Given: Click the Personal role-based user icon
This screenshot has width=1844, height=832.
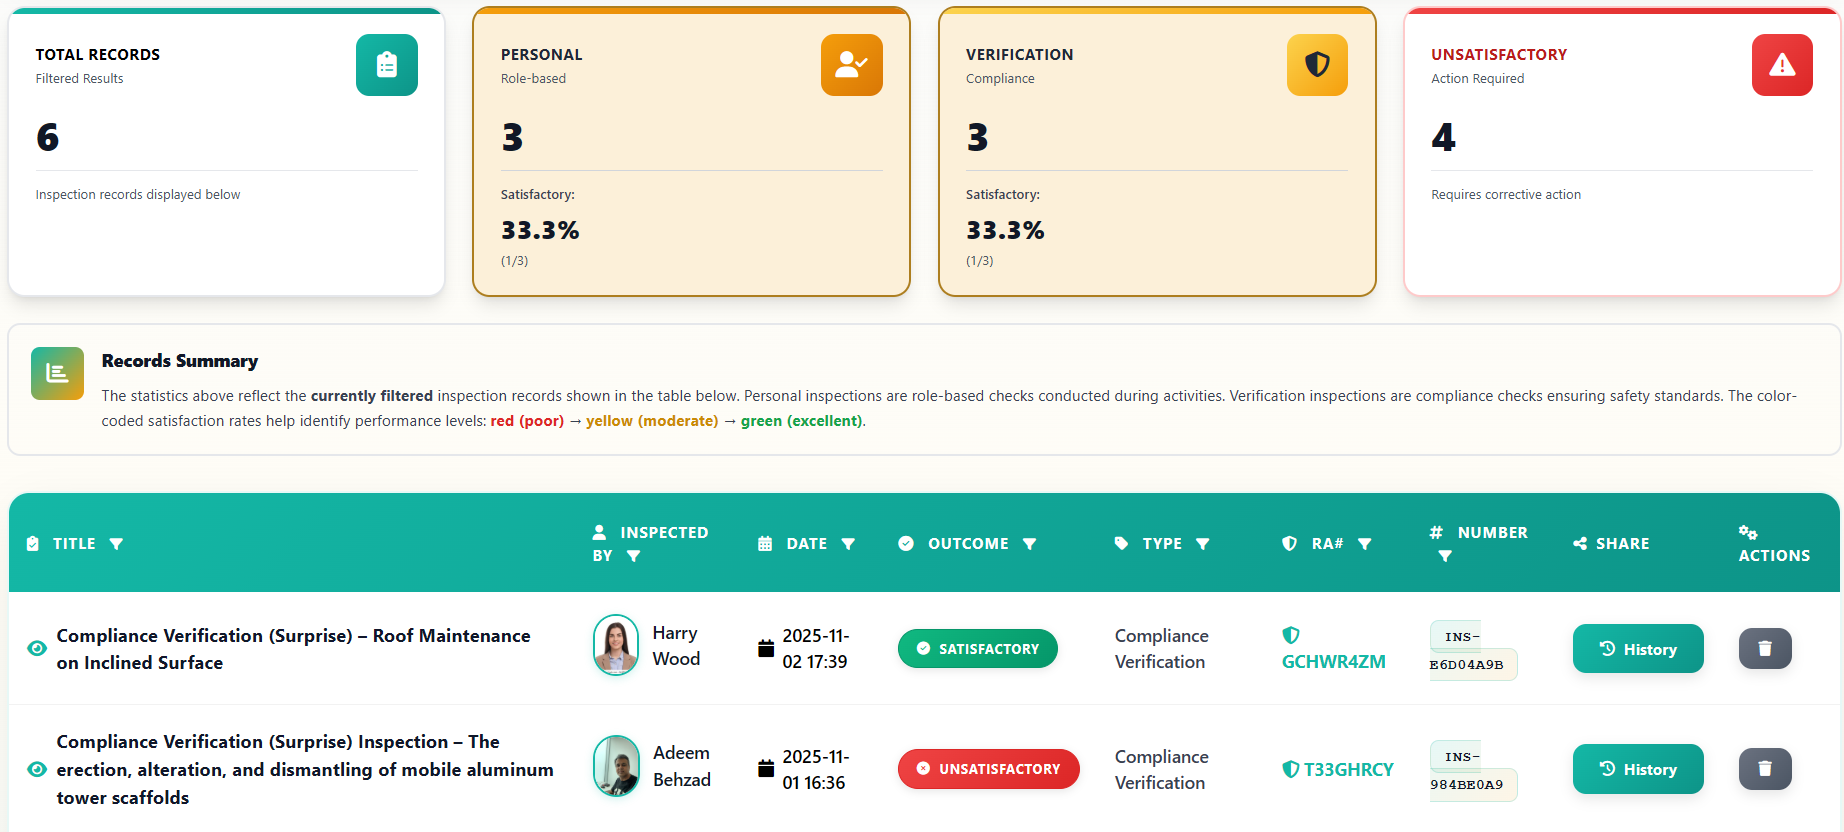Looking at the screenshot, I should (x=852, y=65).
